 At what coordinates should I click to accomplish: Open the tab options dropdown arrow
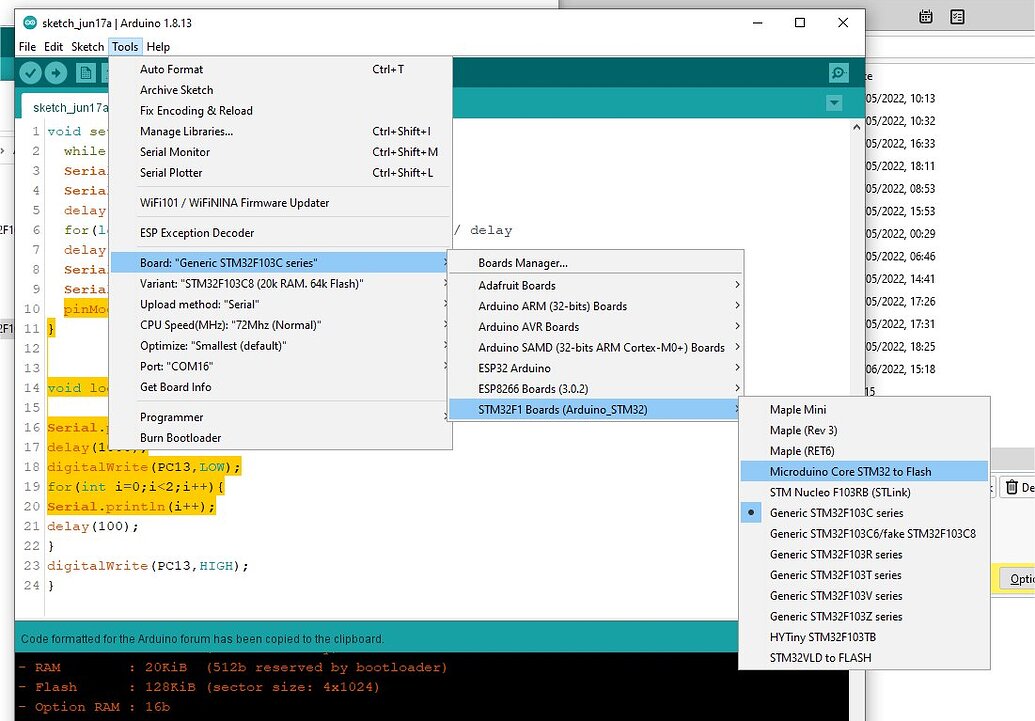coord(834,103)
